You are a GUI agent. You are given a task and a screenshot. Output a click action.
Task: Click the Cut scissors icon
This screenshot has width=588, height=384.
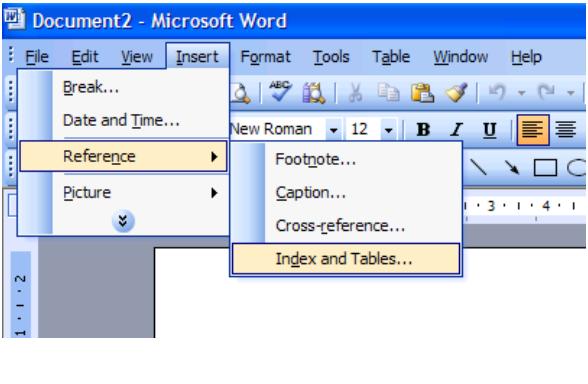click(x=355, y=93)
